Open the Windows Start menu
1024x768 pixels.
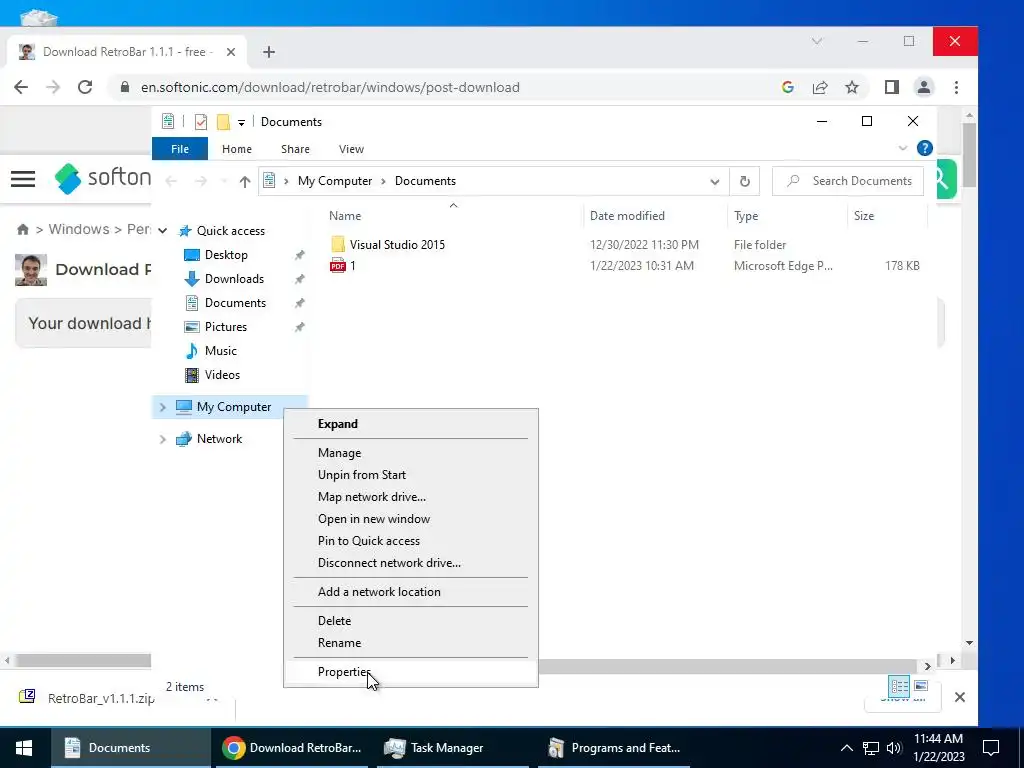click(x=24, y=748)
